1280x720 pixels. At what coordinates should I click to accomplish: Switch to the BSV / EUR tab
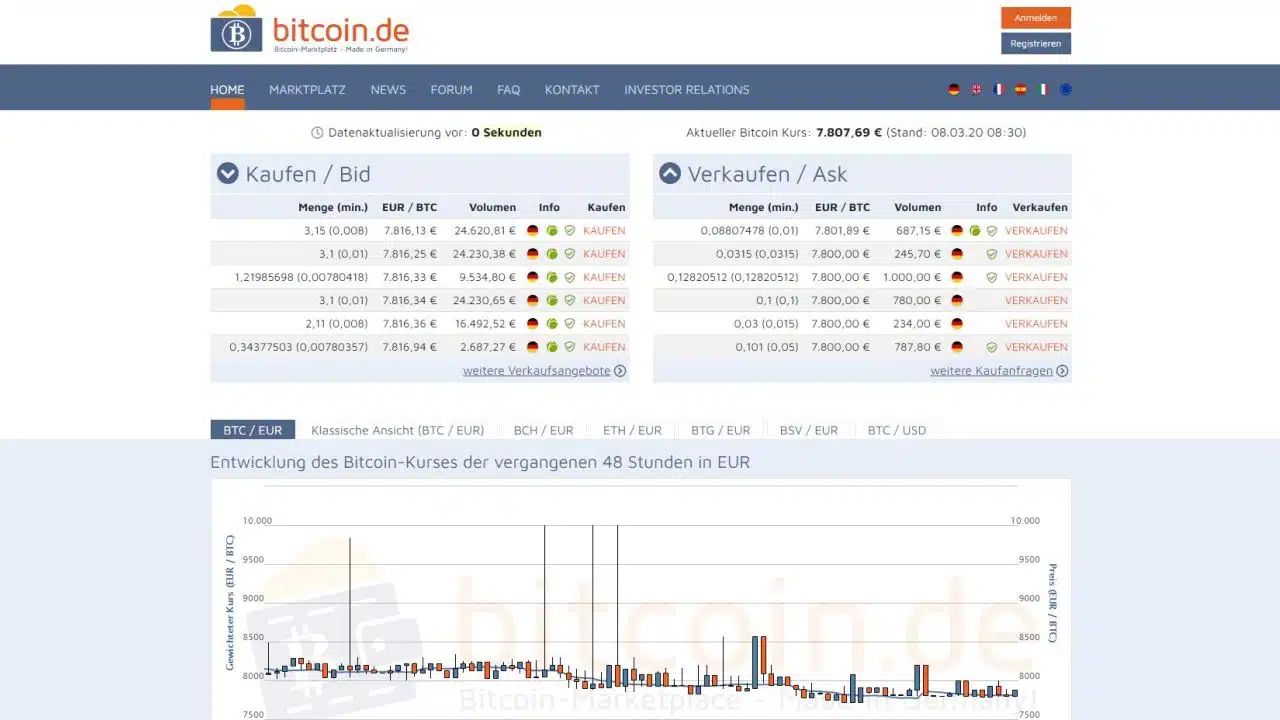click(x=809, y=430)
